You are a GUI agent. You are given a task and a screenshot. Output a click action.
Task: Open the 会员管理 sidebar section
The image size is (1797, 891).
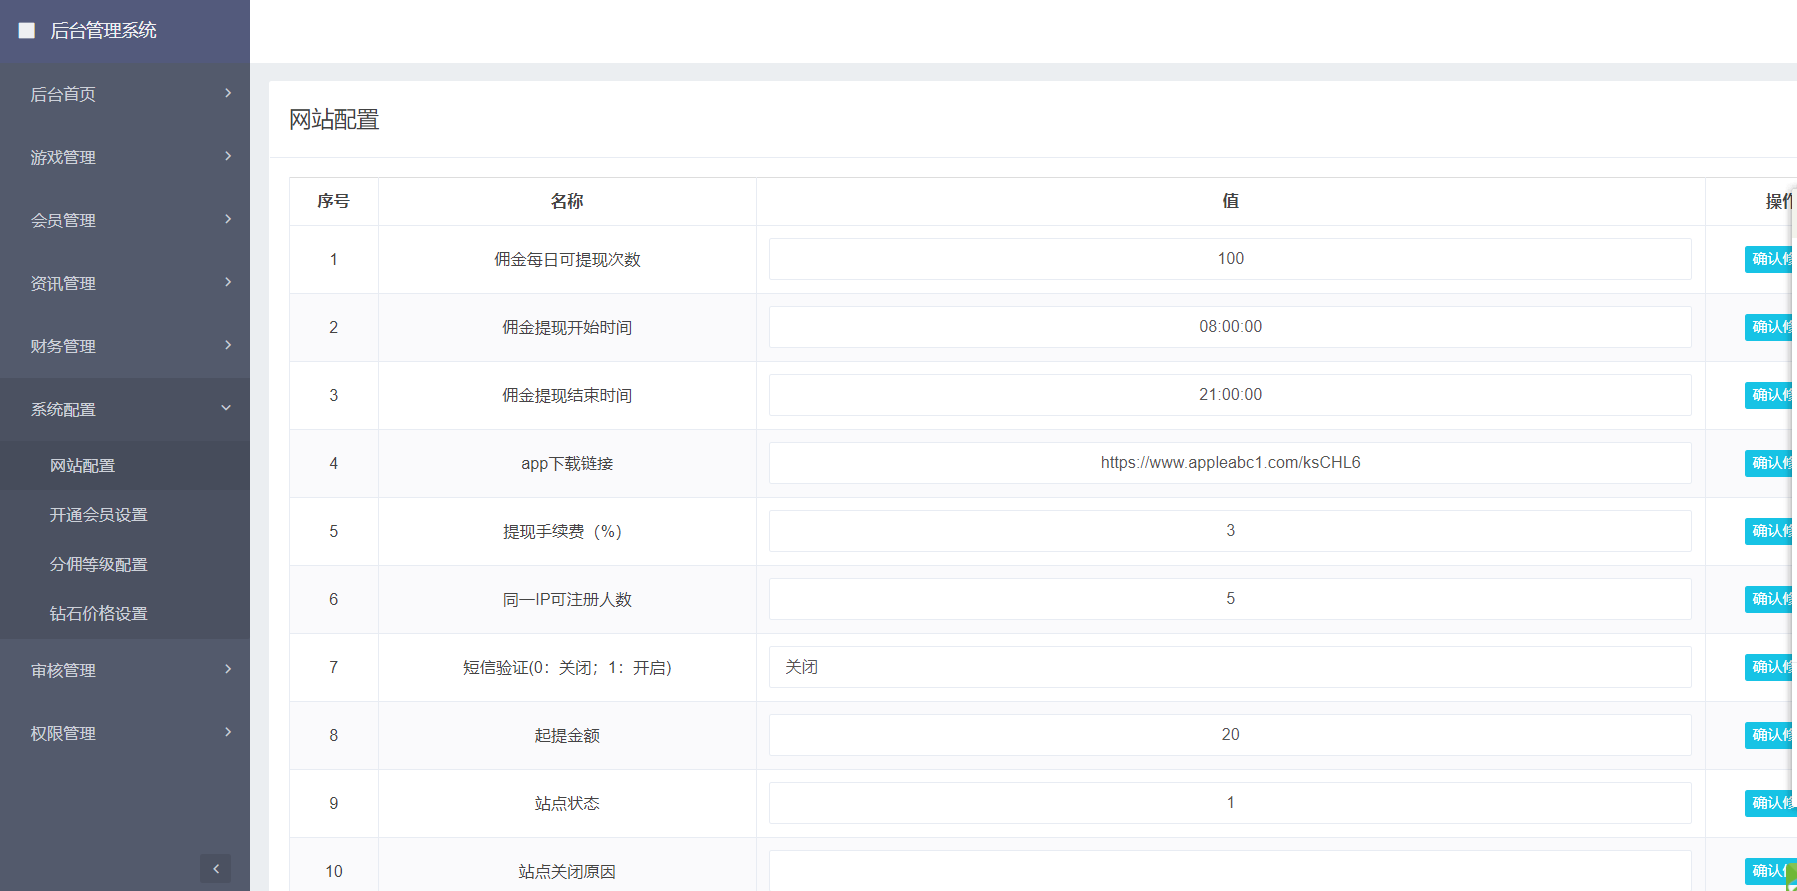point(63,220)
